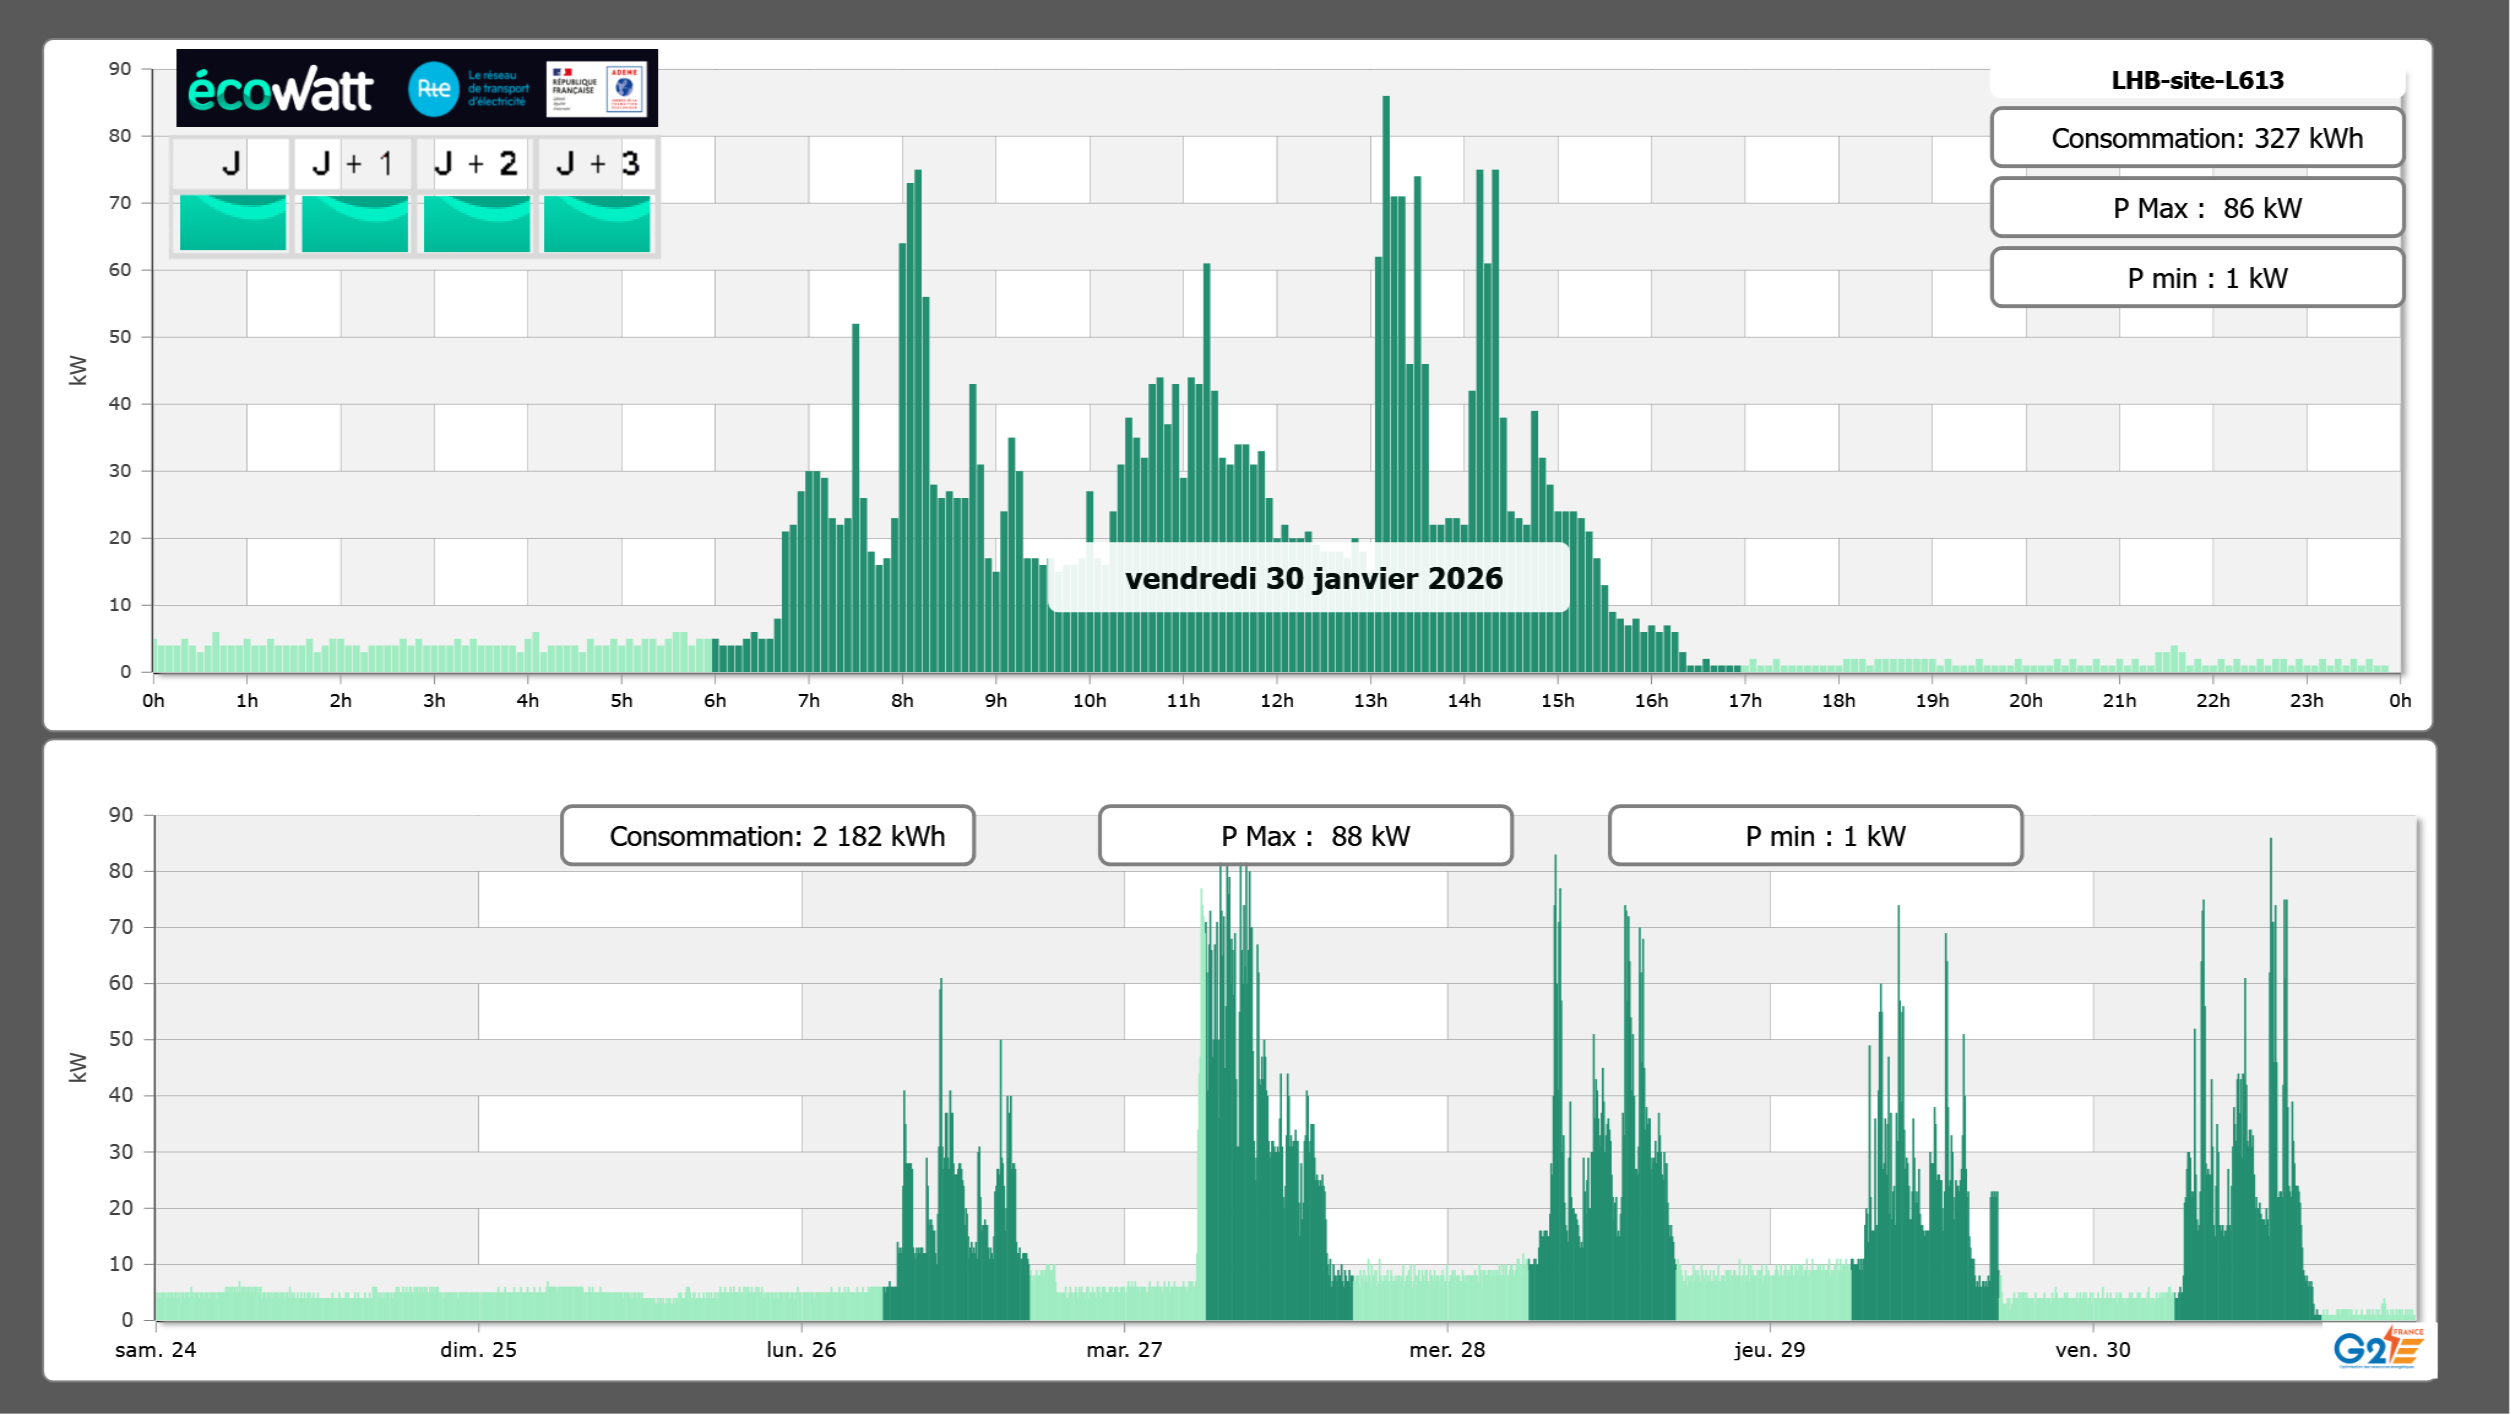Click the LHB-site-L613 title
This screenshot has height=1415, width=2511.
[x=2196, y=80]
